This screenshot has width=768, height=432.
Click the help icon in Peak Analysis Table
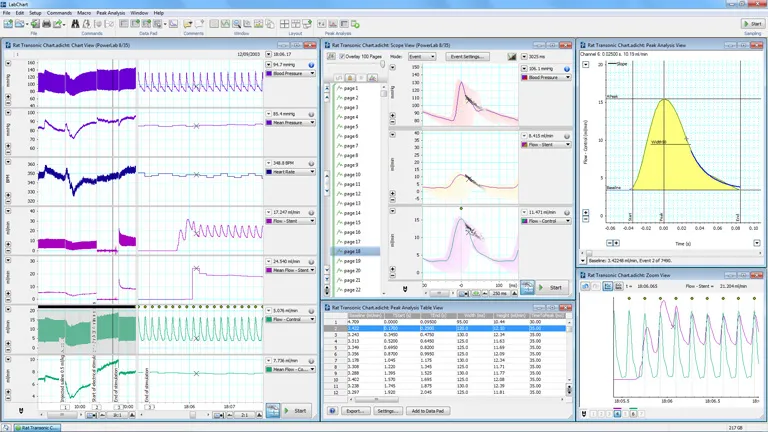pyautogui.click(x=332, y=411)
